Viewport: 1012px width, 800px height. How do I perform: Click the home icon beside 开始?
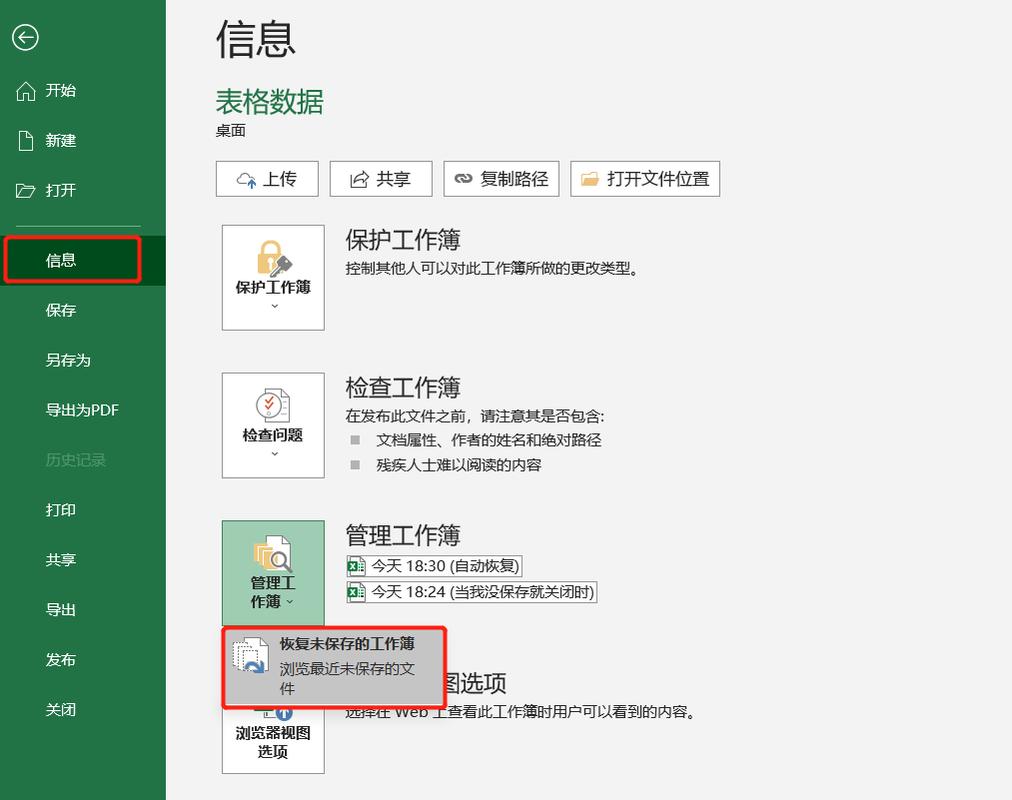pos(25,91)
